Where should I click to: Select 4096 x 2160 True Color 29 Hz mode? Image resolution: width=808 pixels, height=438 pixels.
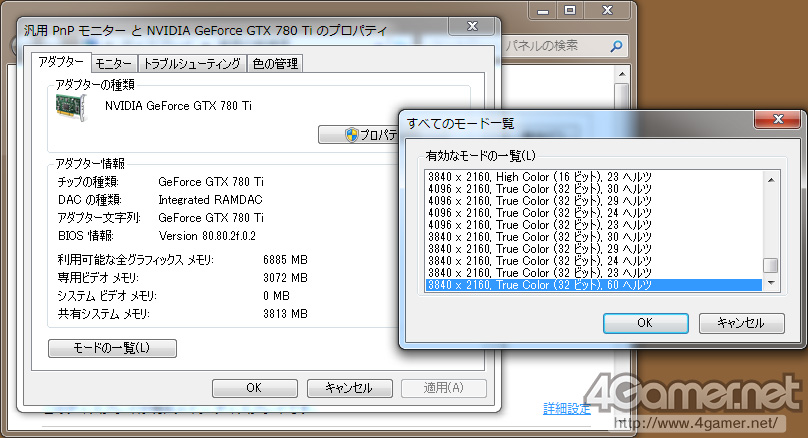pos(594,201)
